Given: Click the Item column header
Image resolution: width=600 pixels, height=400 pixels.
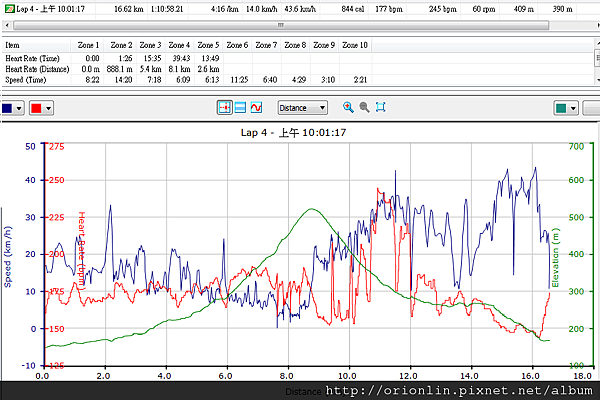Looking at the screenshot, I should click(x=36, y=45).
